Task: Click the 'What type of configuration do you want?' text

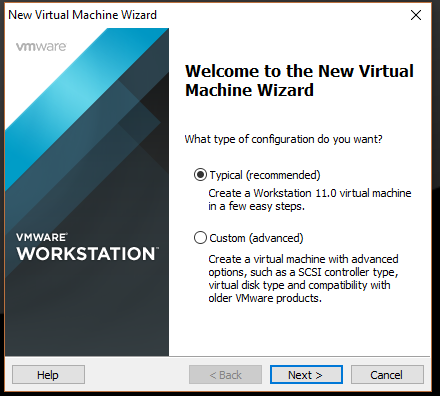Action: click(x=283, y=139)
